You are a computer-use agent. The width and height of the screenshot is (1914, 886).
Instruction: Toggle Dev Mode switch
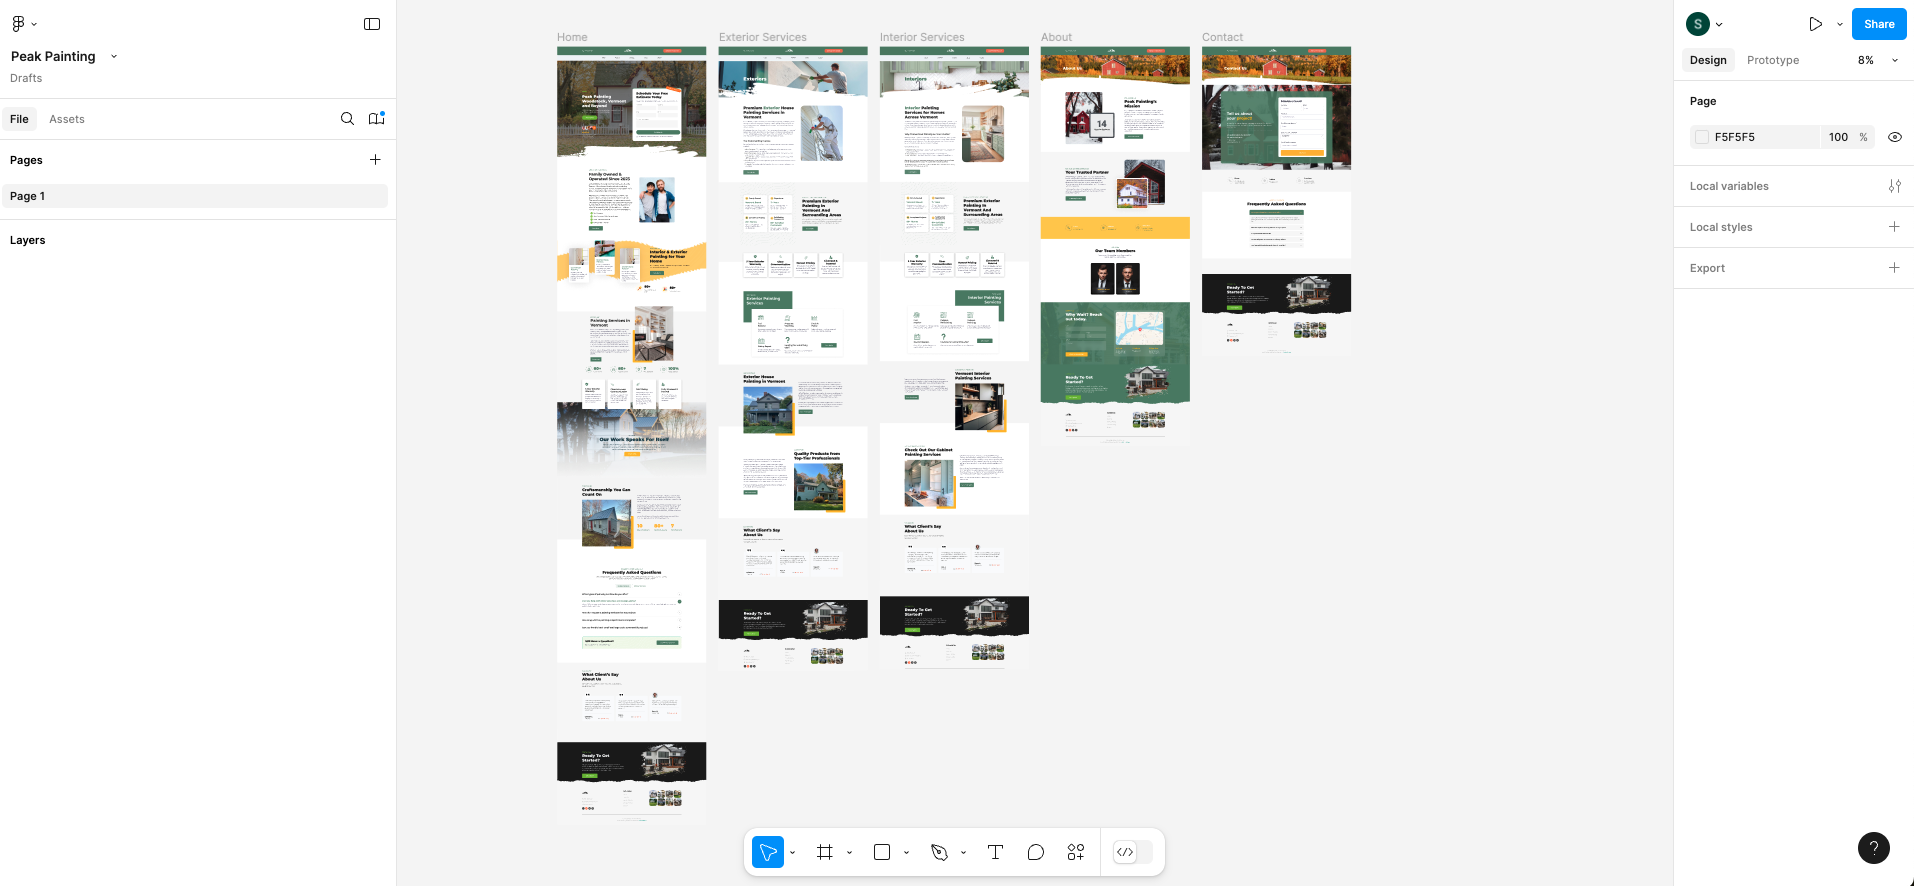(1133, 852)
